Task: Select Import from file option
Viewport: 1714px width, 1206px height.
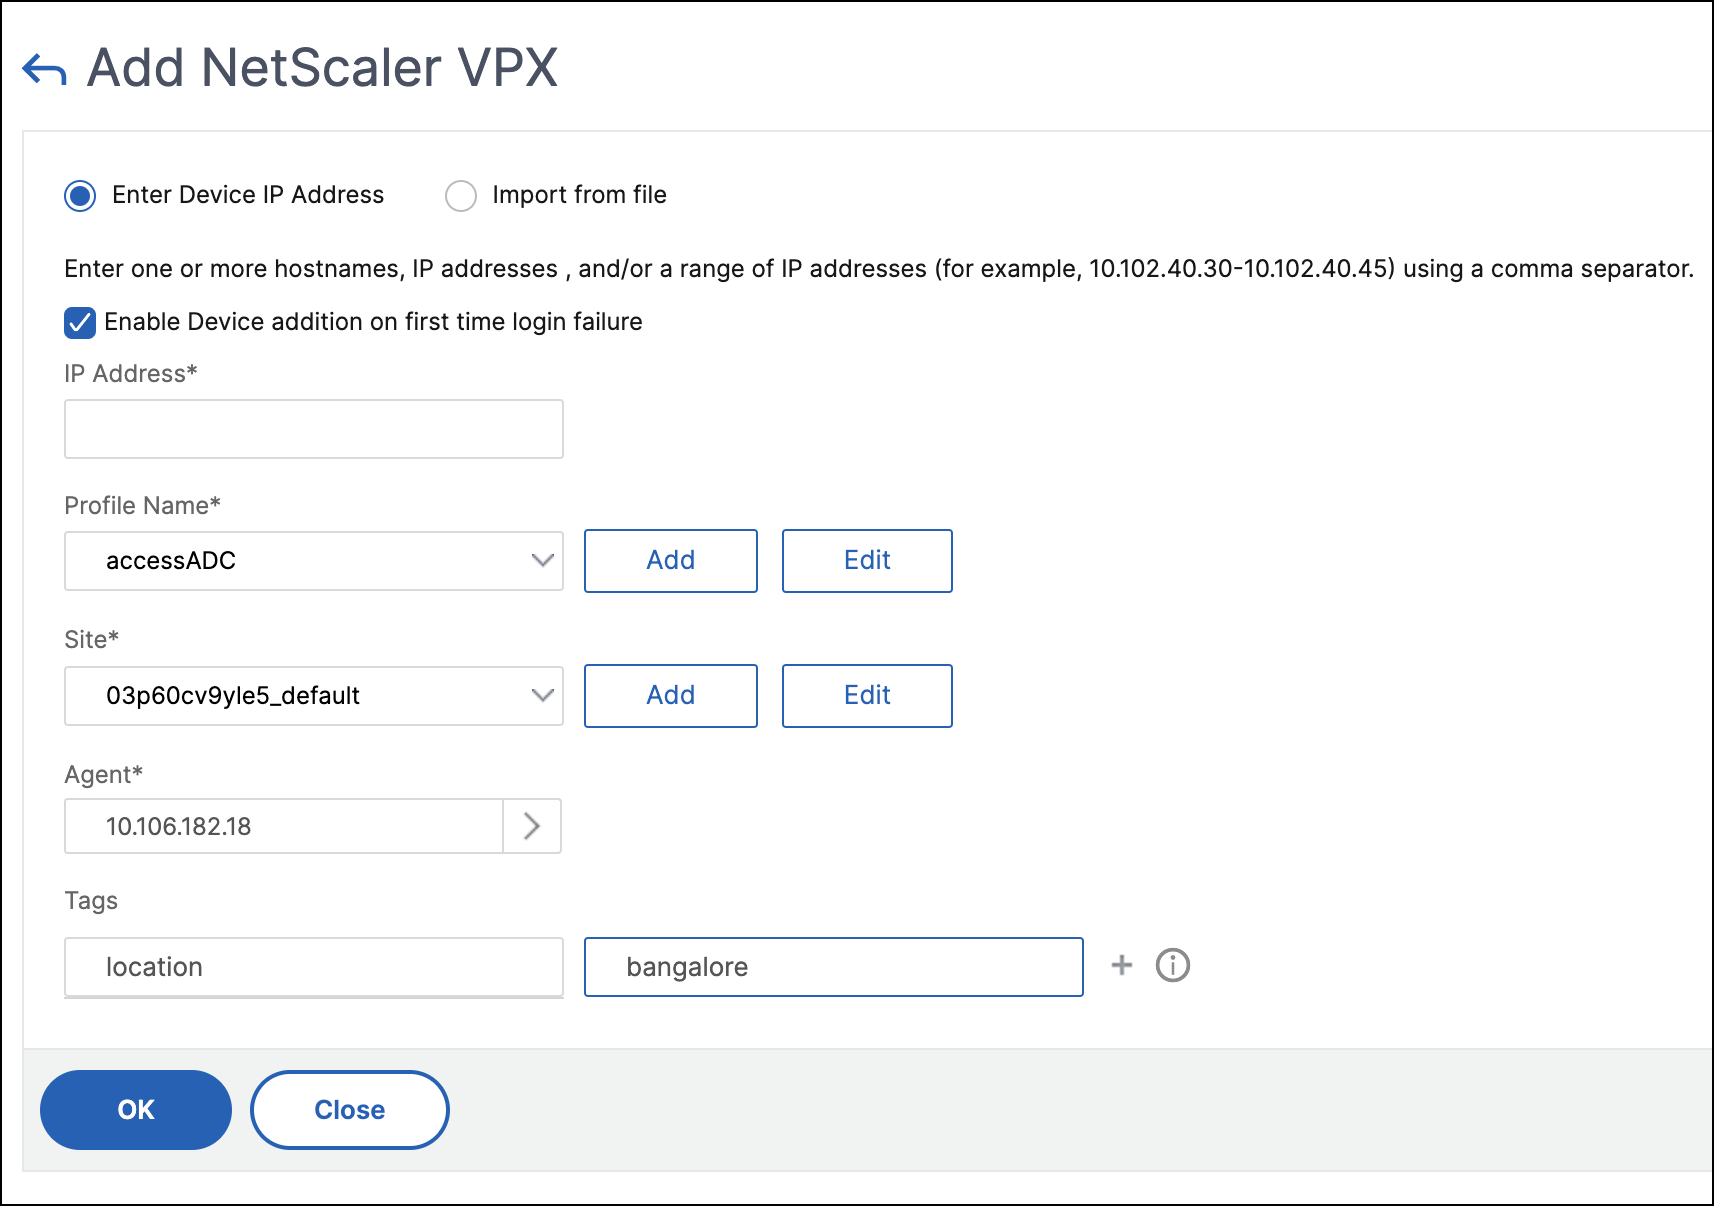Action: (460, 195)
